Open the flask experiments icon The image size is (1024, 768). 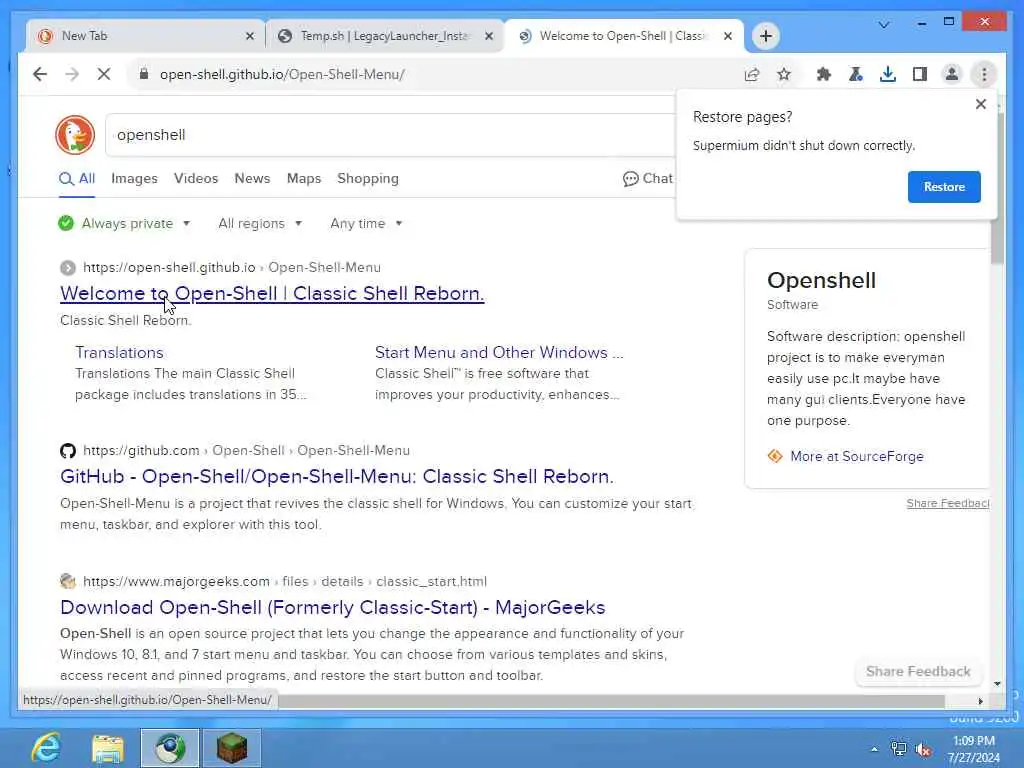(856, 74)
